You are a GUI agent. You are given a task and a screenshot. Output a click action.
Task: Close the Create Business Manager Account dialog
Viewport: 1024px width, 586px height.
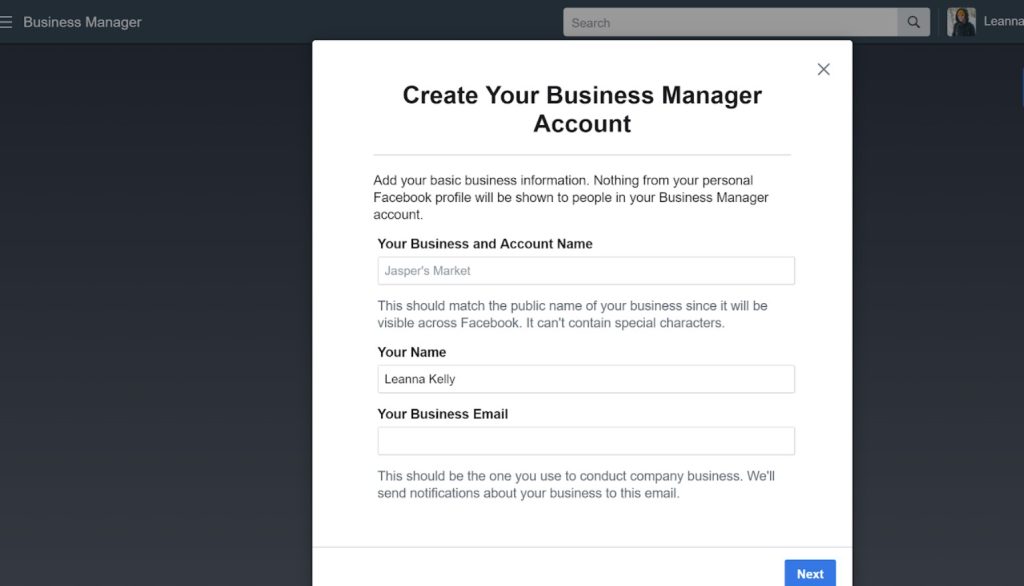point(823,69)
